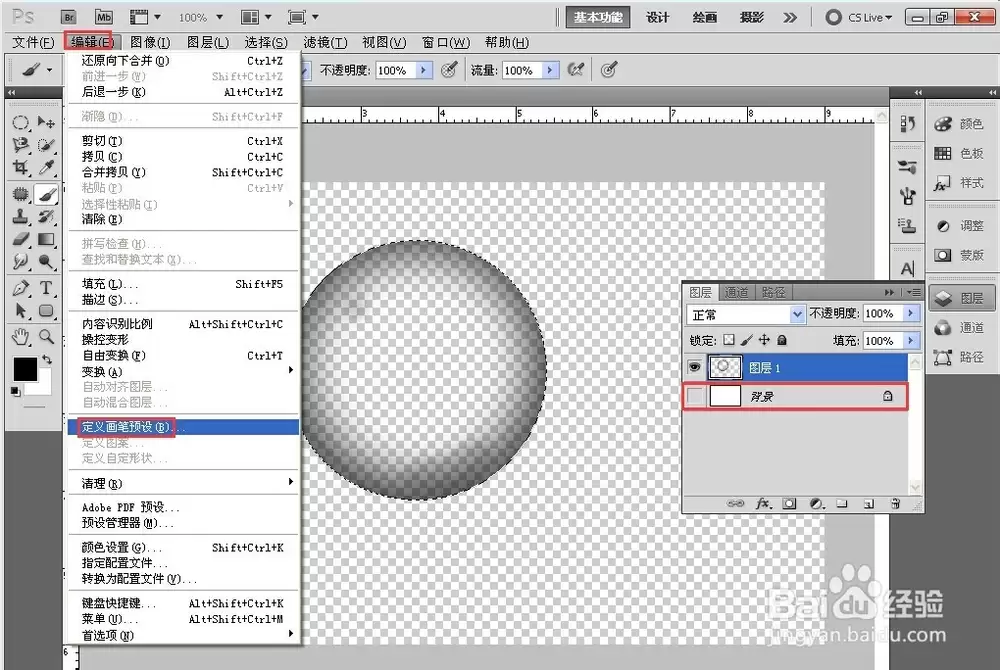This screenshot has height=670, width=1000.
Task: Toggle lock transparent pixels
Action: click(x=729, y=340)
